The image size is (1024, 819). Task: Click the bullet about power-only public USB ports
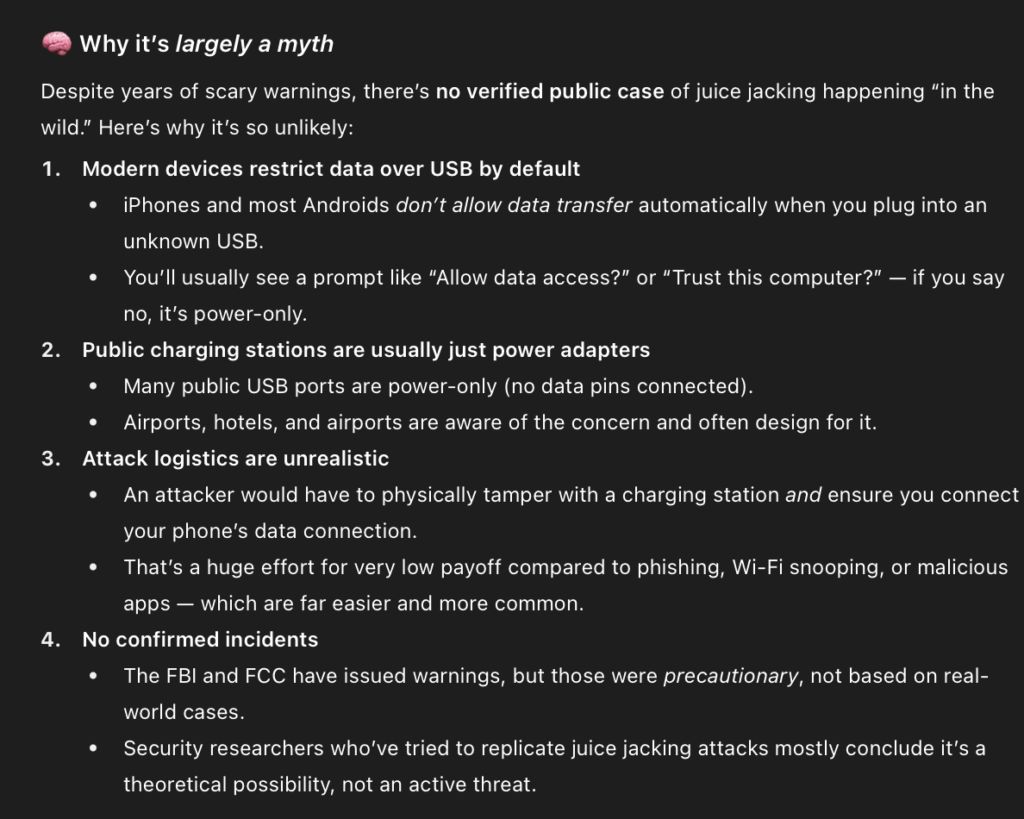(x=438, y=386)
